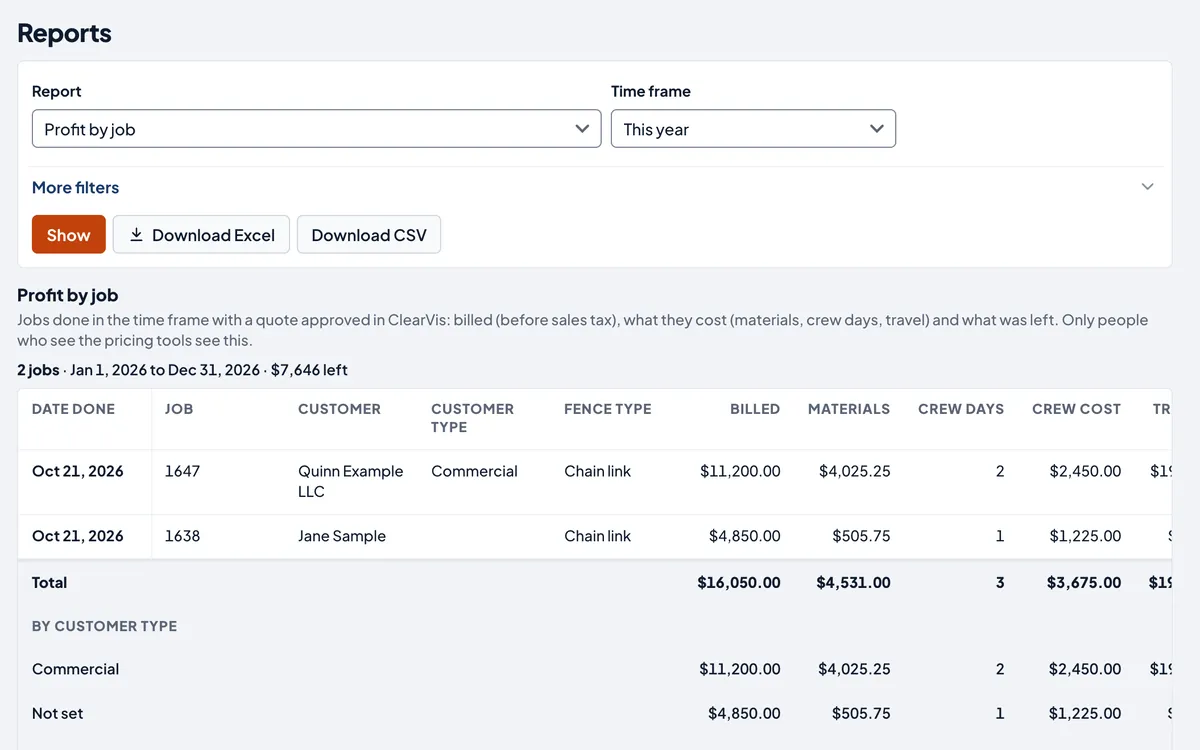Viewport: 1200px width, 750px height.
Task: Click the Commercial customer type in job 1647 row
Action: (x=474, y=471)
